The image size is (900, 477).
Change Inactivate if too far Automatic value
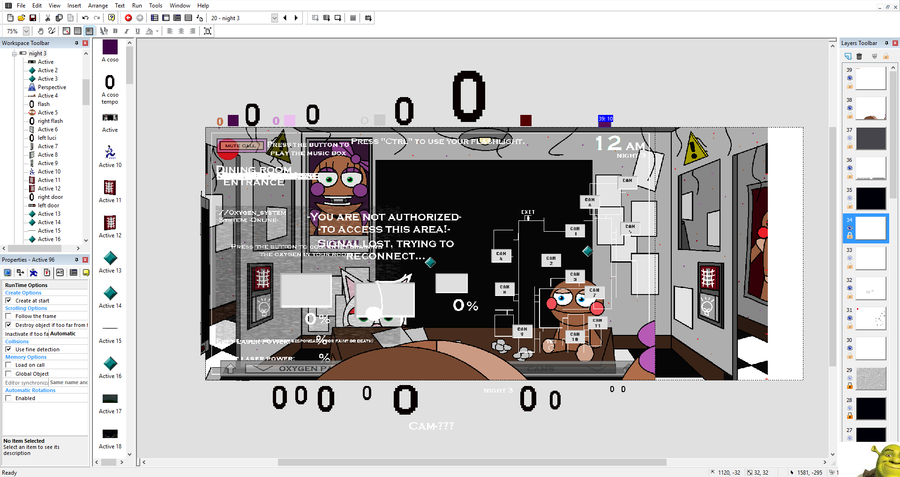(68, 333)
